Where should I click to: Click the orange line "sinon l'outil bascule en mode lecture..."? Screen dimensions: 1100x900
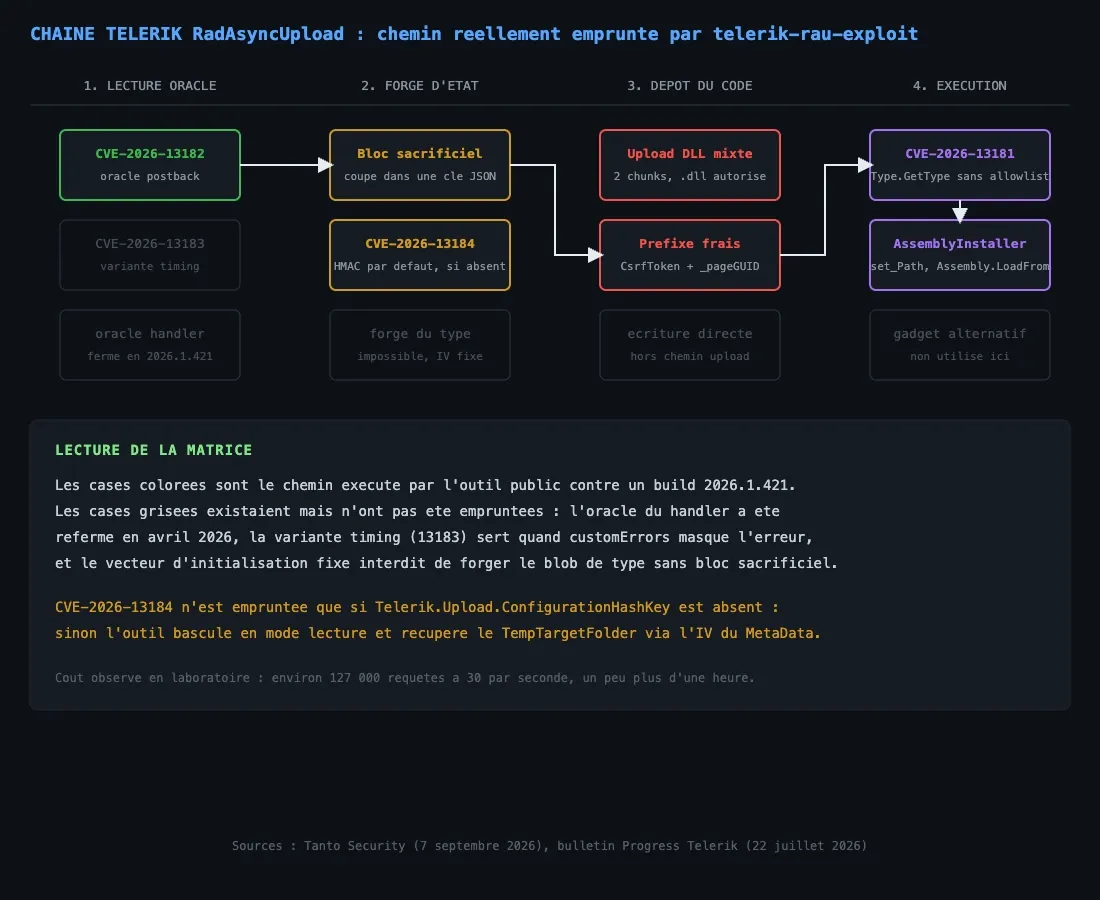tap(438, 633)
